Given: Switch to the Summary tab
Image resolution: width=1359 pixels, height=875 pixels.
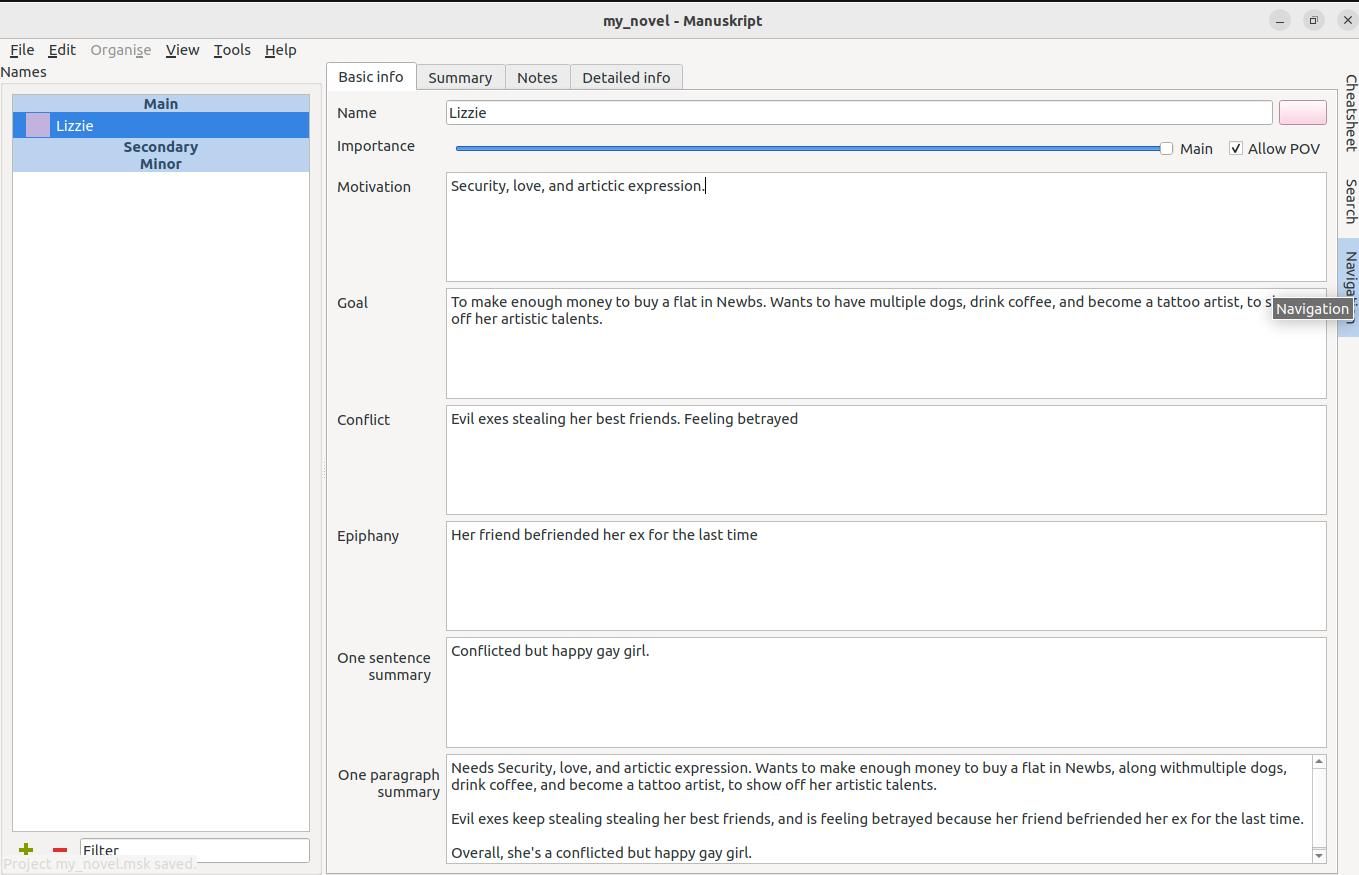Looking at the screenshot, I should click(460, 77).
